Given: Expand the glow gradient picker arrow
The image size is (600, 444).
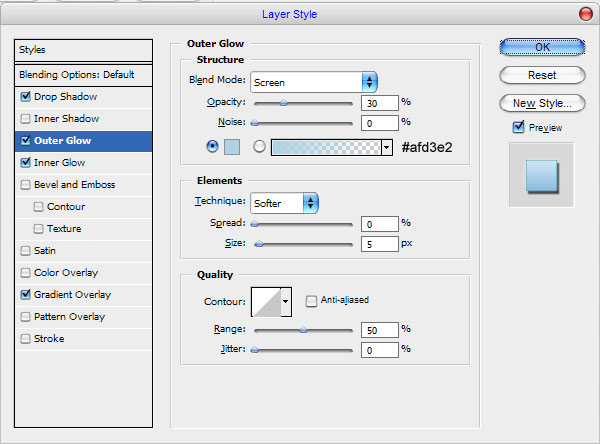Looking at the screenshot, I should [x=387, y=147].
